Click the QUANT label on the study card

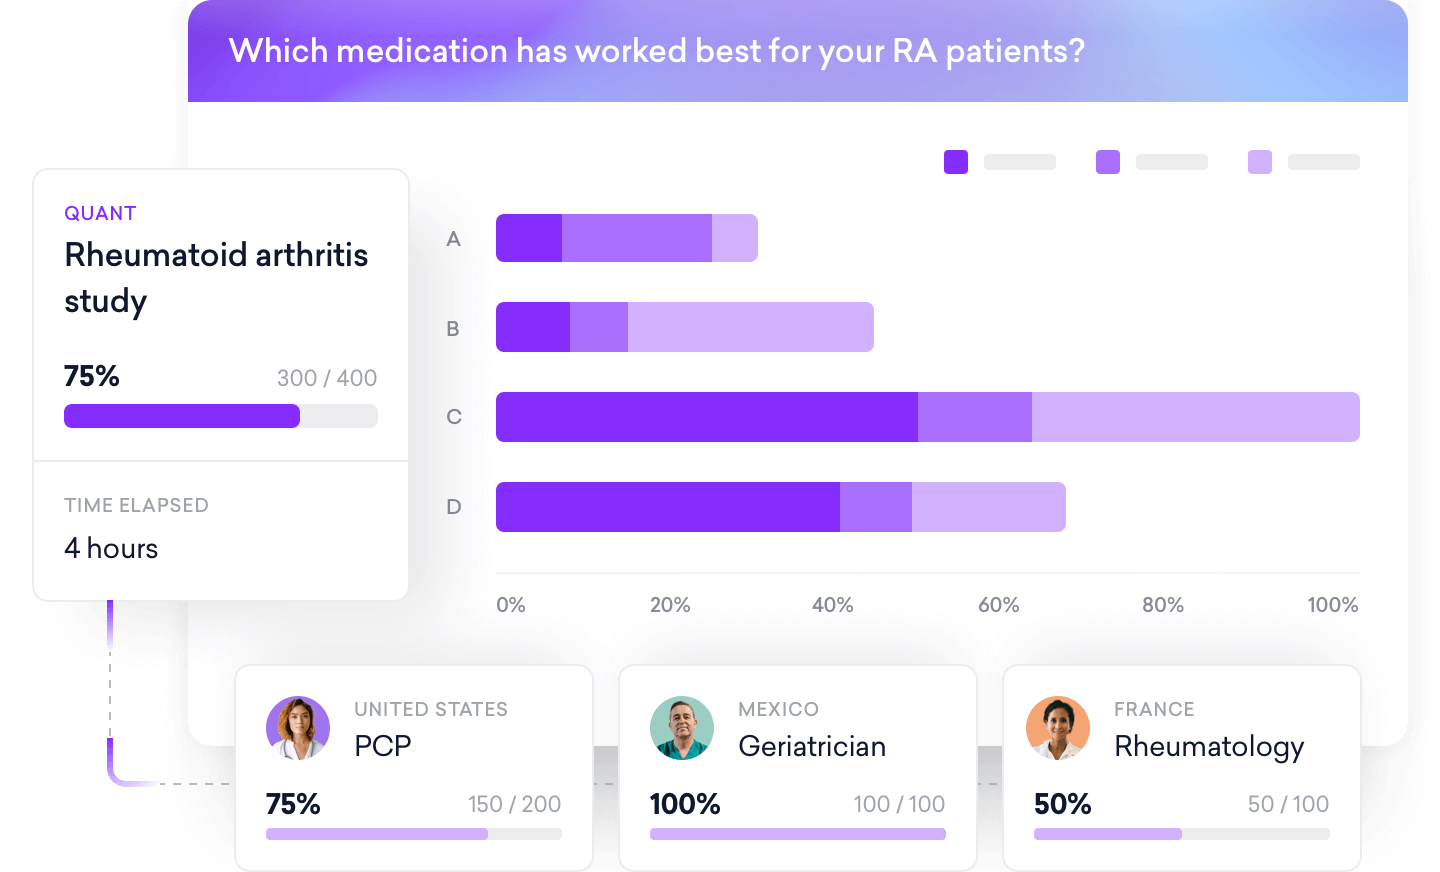100,213
